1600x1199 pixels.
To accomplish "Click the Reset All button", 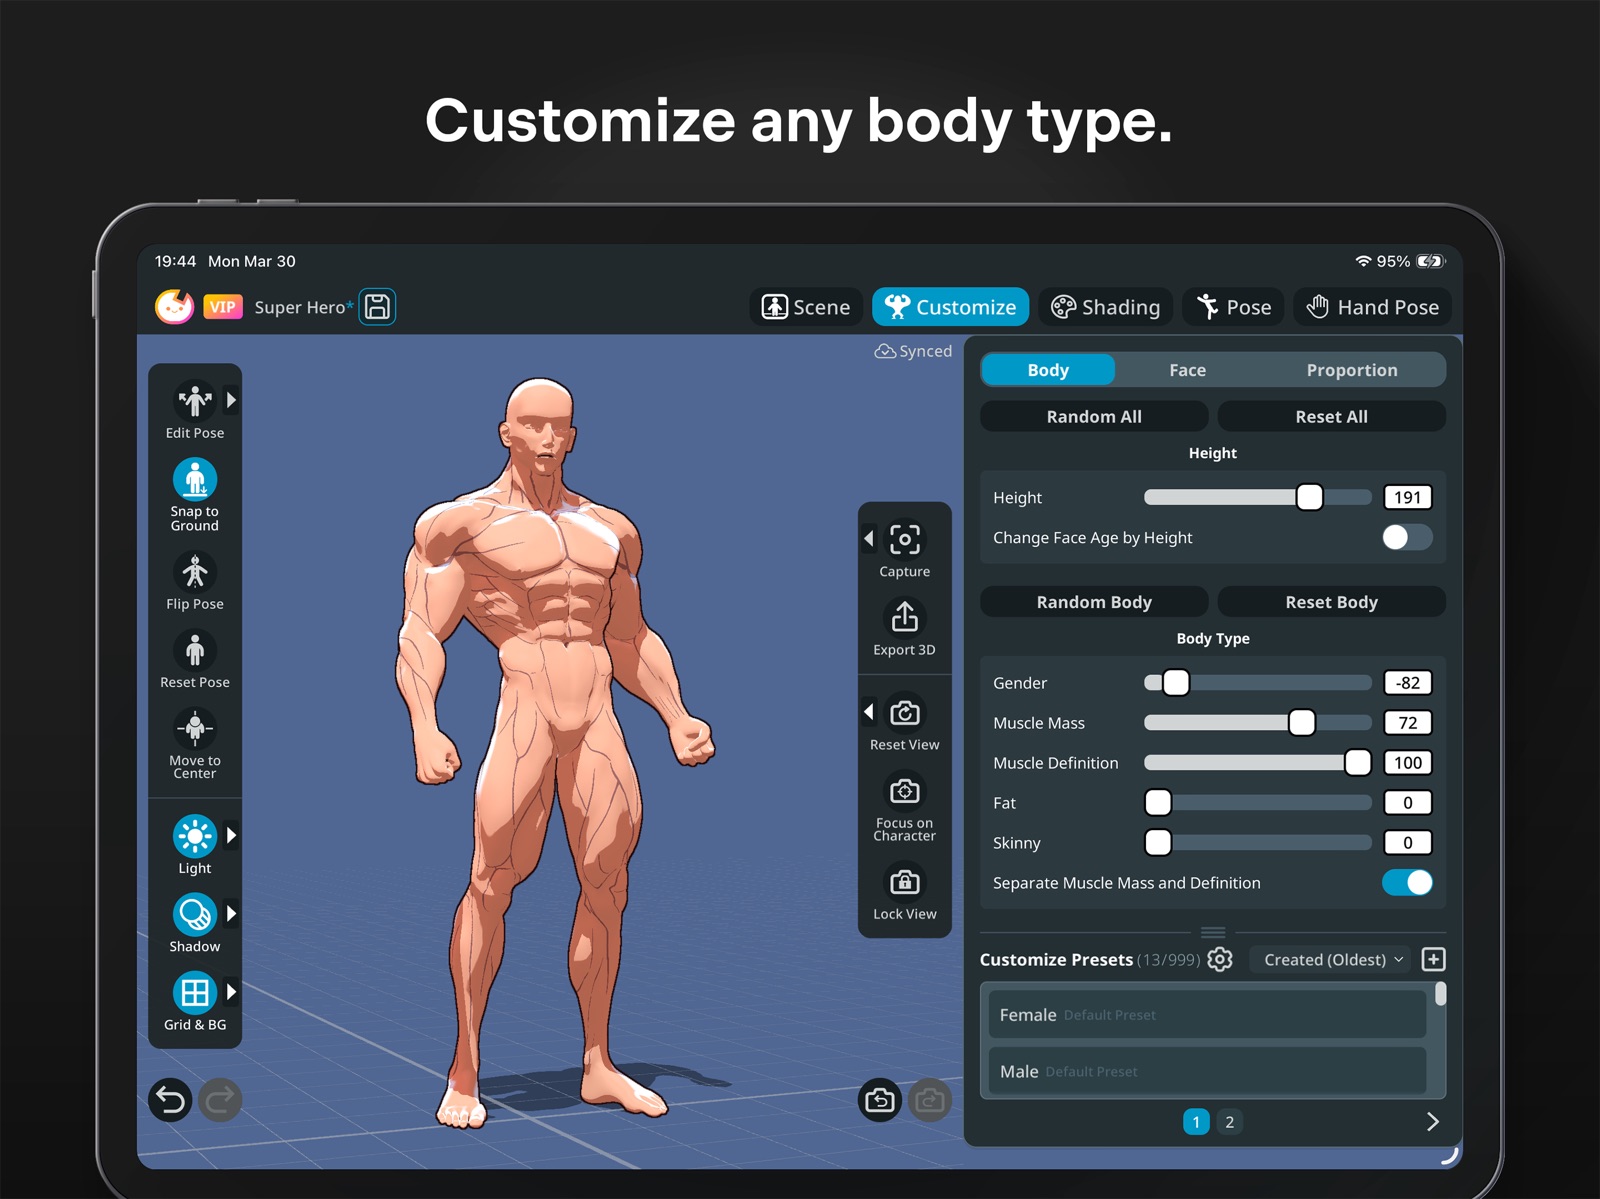I will [x=1331, y=417].
